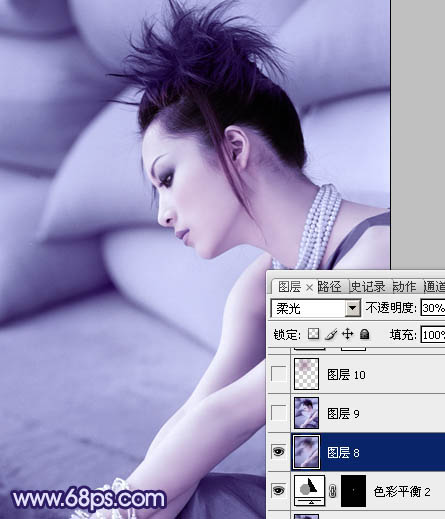Hide the 色彩平衡 2 layer eye icon
The width and height of the screenshot is (445, 519).
[278, 490]
